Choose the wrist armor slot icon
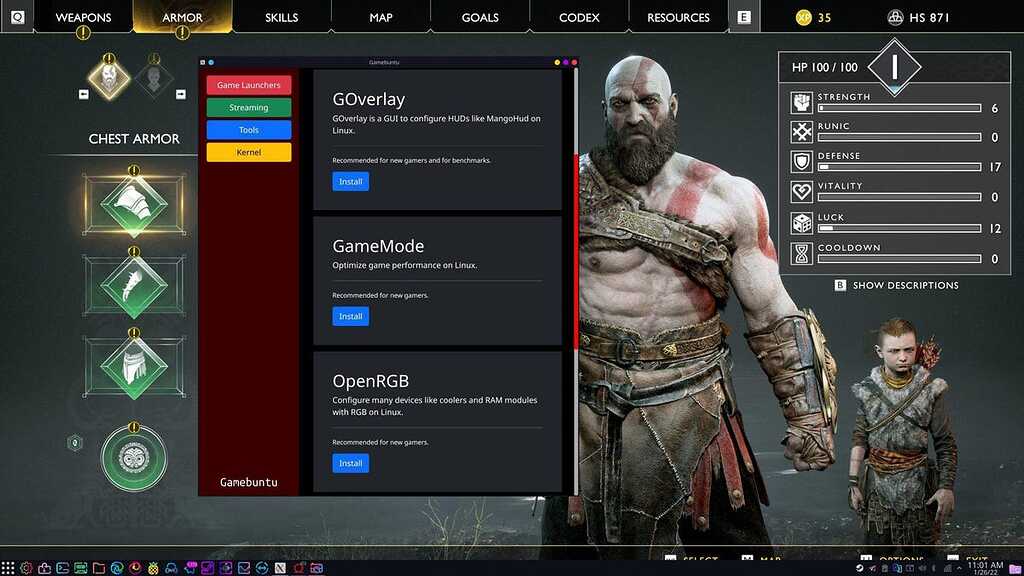The image size is (1024, 576). 133,284
